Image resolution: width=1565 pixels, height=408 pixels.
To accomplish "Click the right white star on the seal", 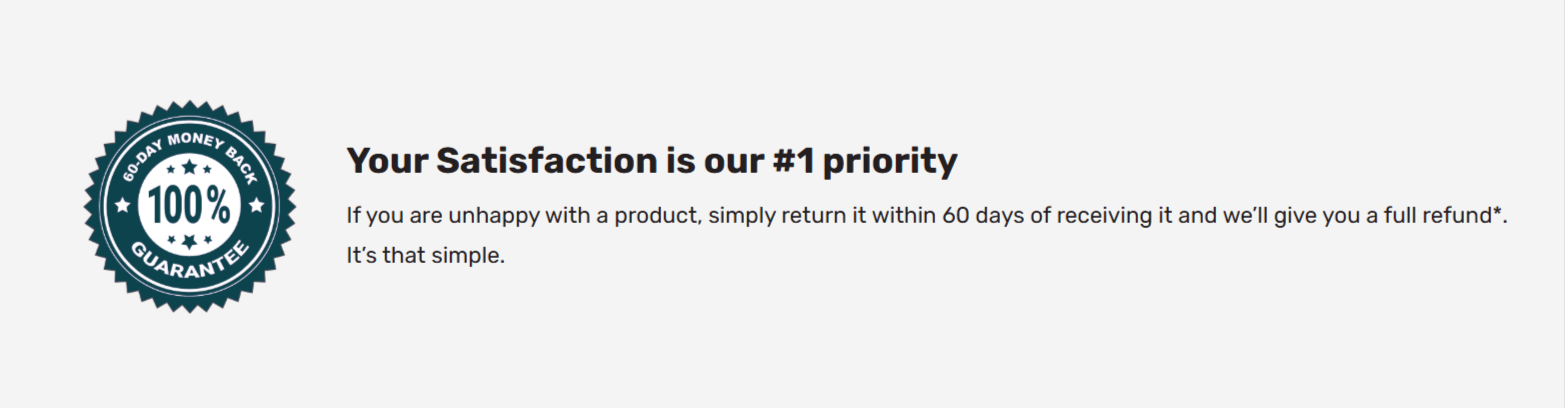I will tap(256, 205).
